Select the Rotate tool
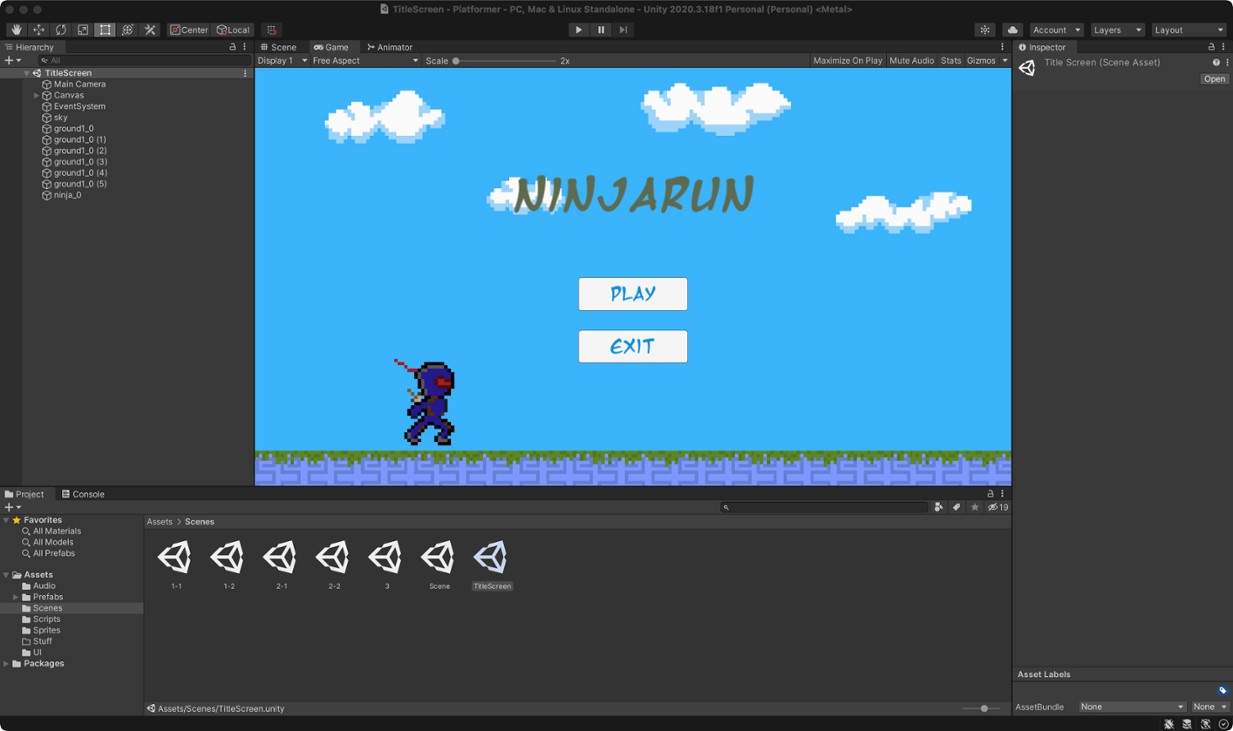Viewport: 1233px width, 731px height. coord(60,29)
